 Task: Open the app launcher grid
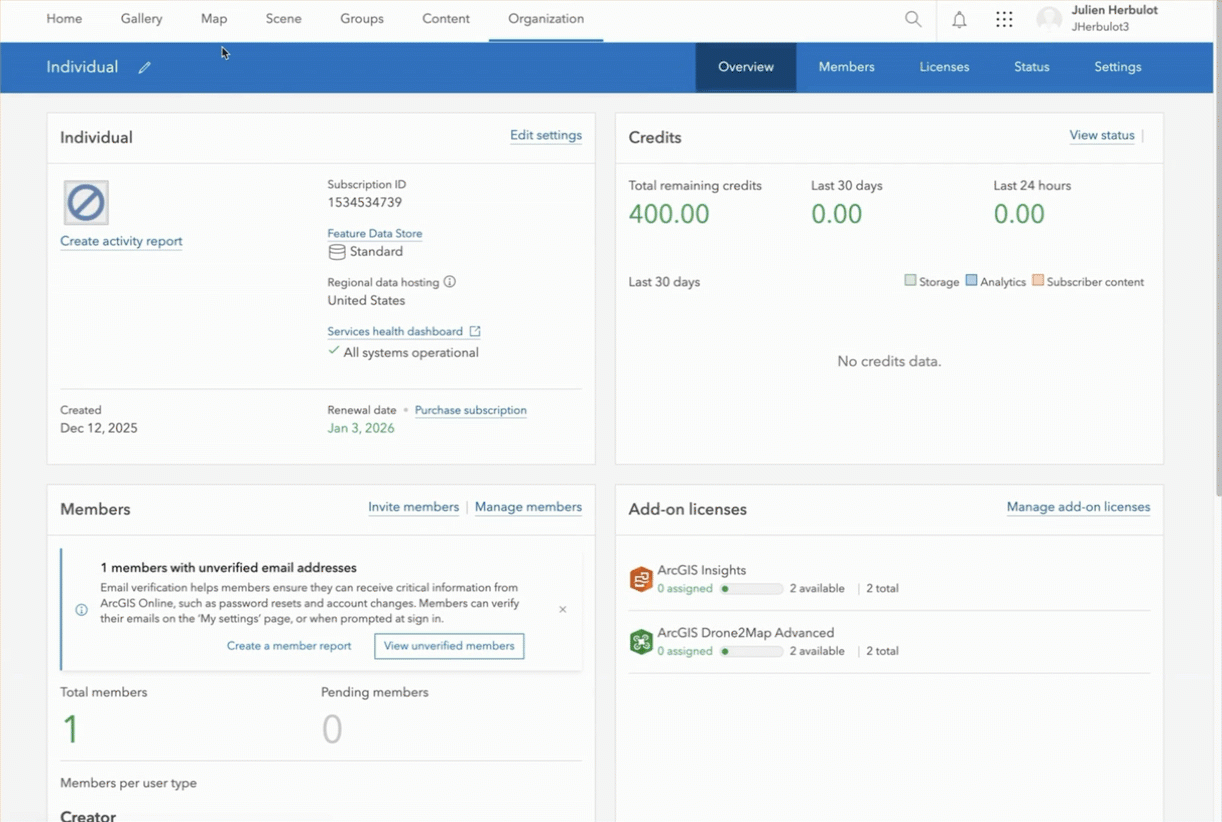point(1004,19)
